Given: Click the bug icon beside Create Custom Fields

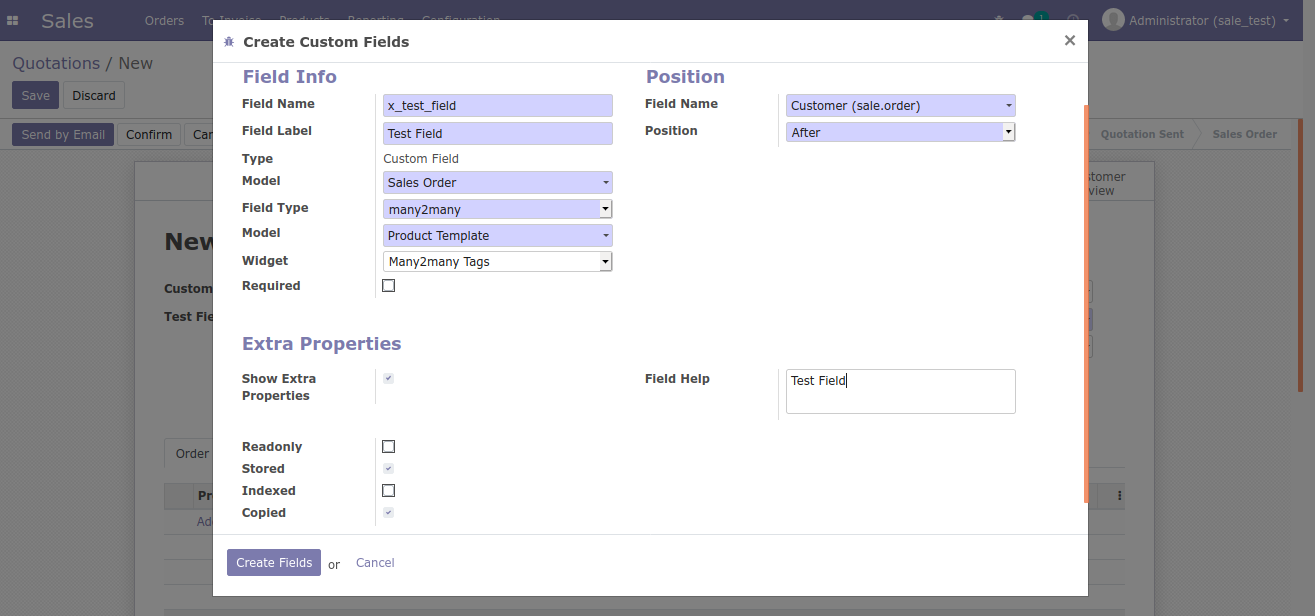Looking at the screenshot, I should 229,42.
